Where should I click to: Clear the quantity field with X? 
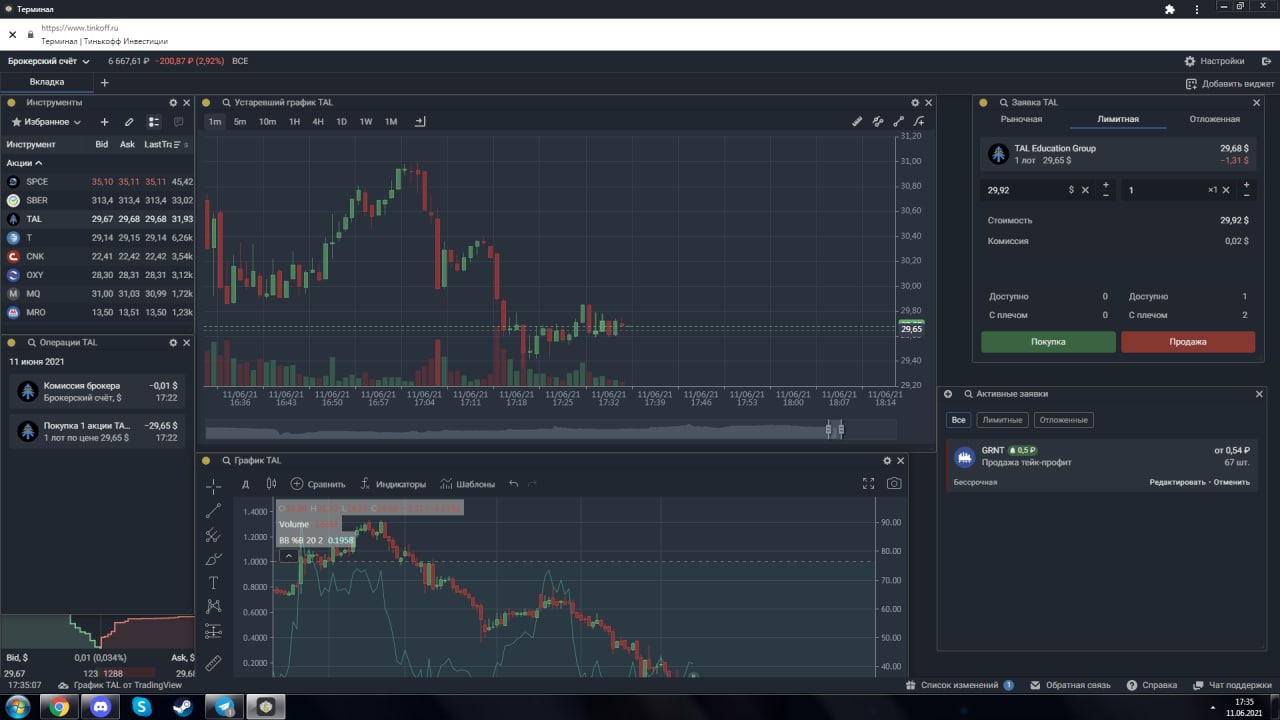tap(1226, 190)
